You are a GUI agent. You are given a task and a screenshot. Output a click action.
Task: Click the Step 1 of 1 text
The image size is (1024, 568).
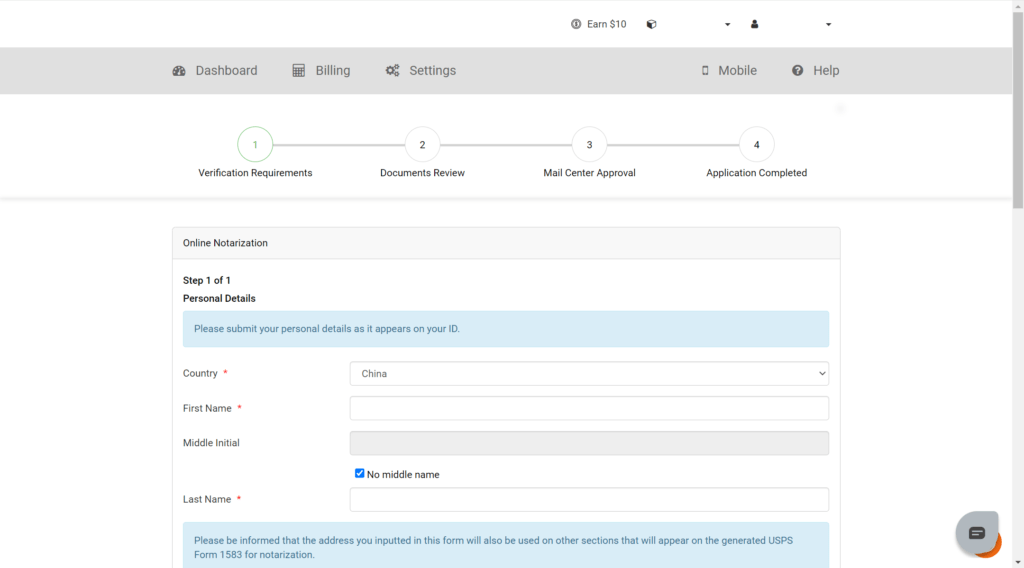(206, 280)
